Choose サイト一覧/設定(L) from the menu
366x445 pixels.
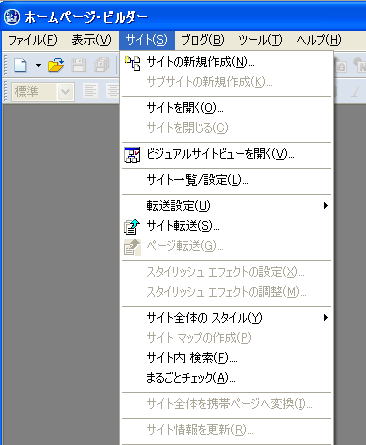tap(227, 180)
